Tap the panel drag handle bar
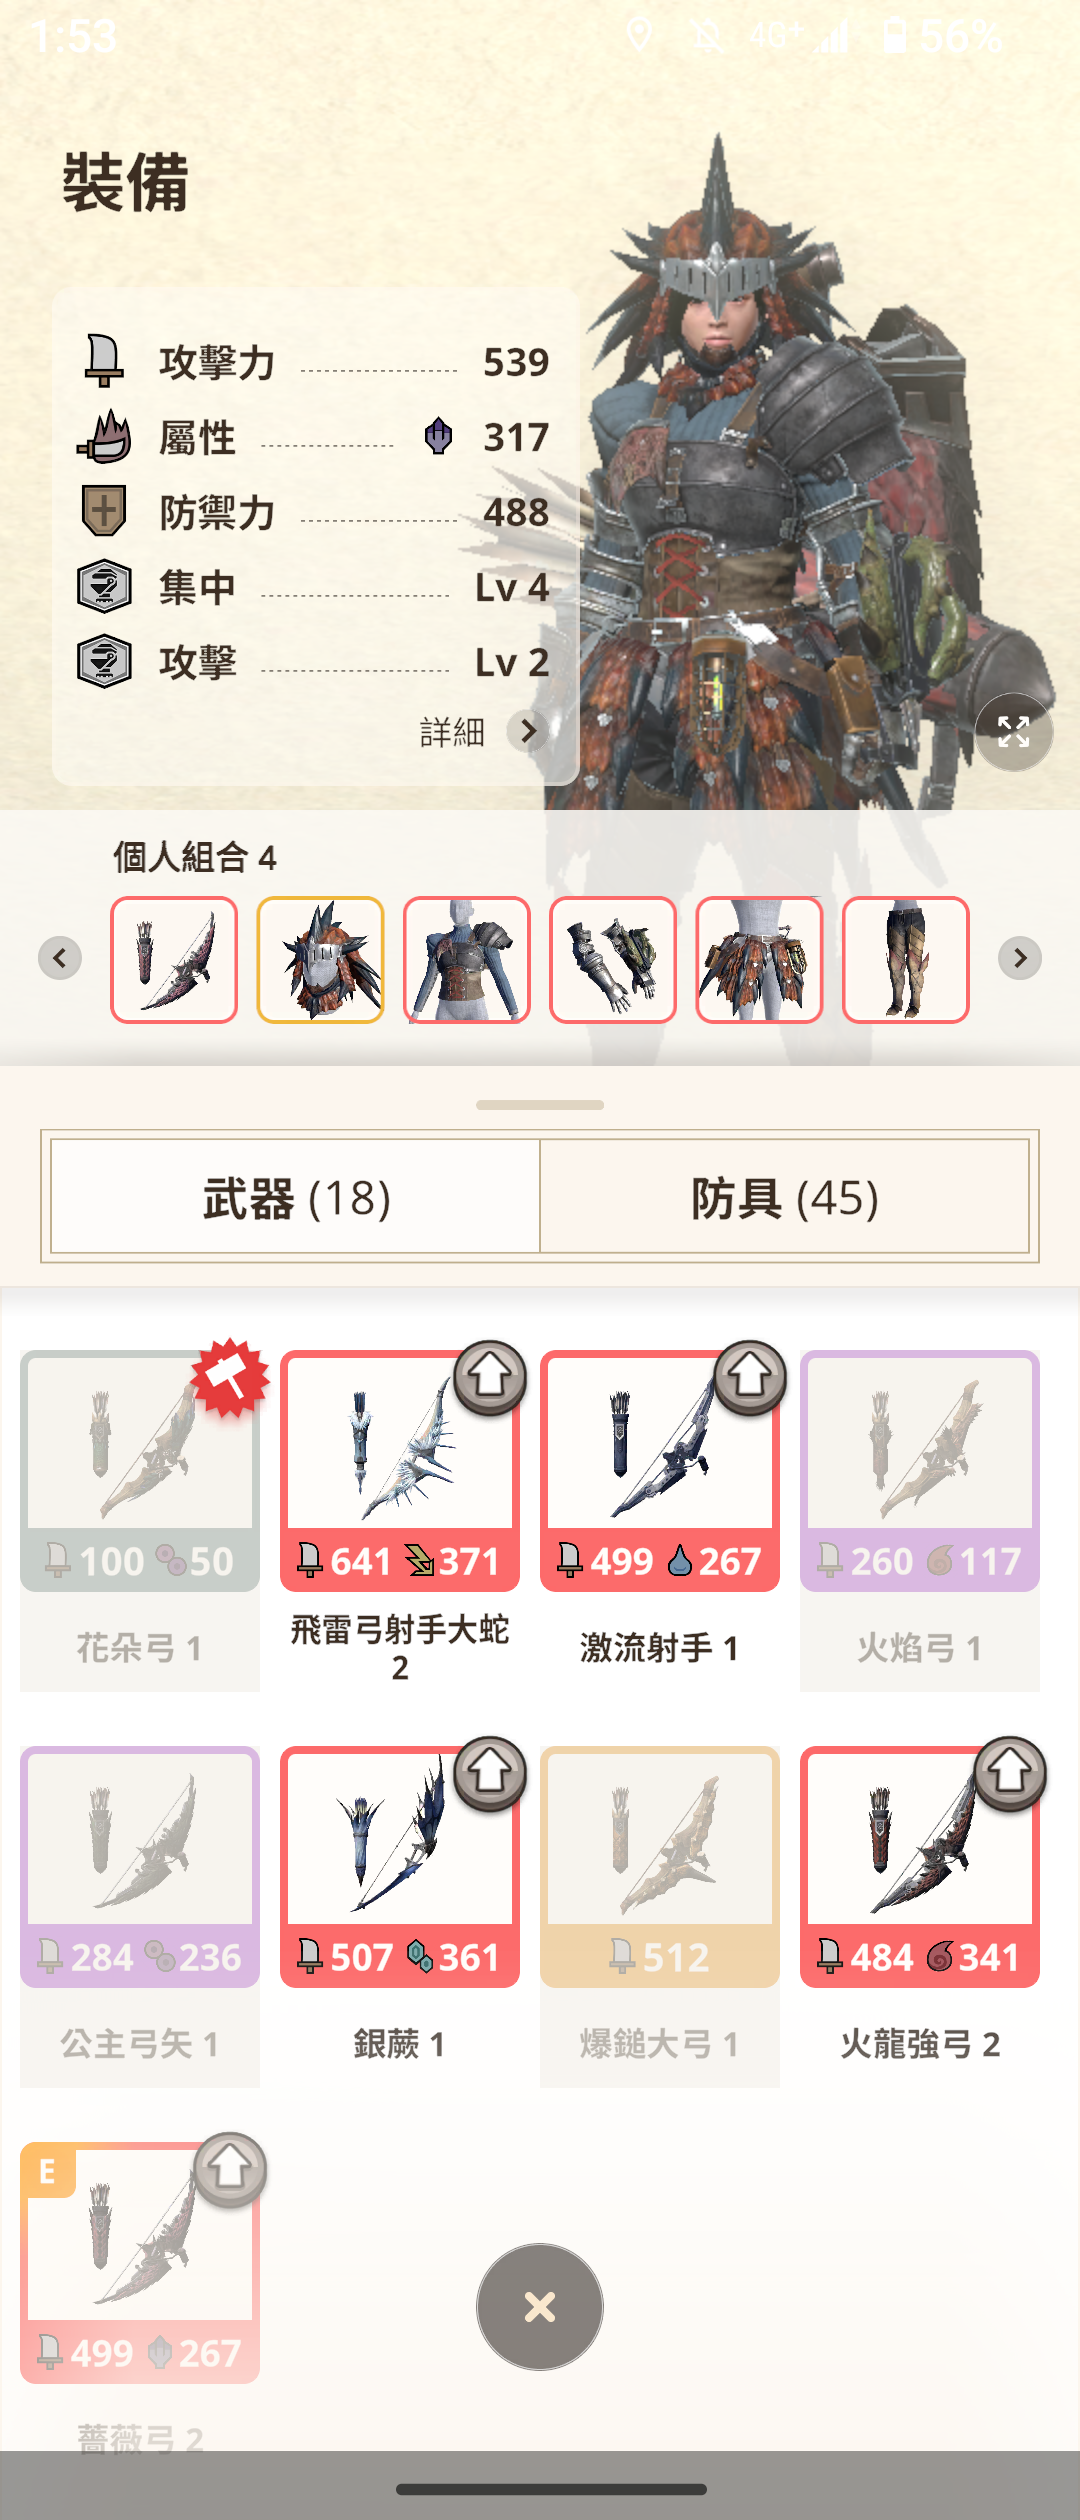This screenshot has height=2520, width=1080. 540,1105
